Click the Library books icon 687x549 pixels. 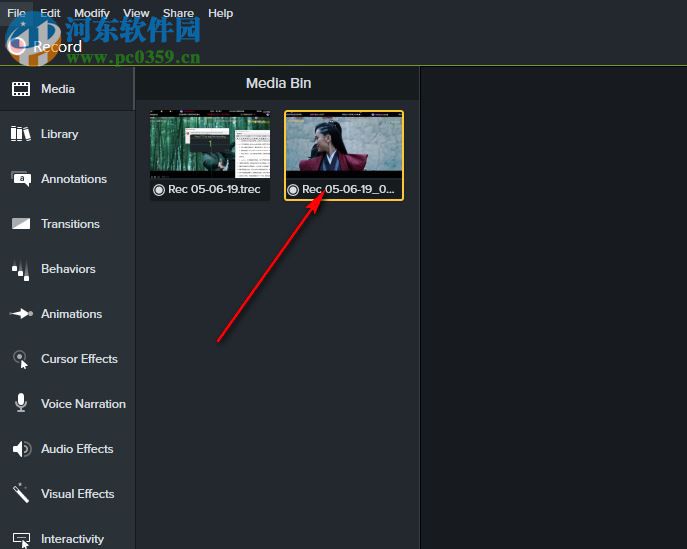tap(21, 134)
